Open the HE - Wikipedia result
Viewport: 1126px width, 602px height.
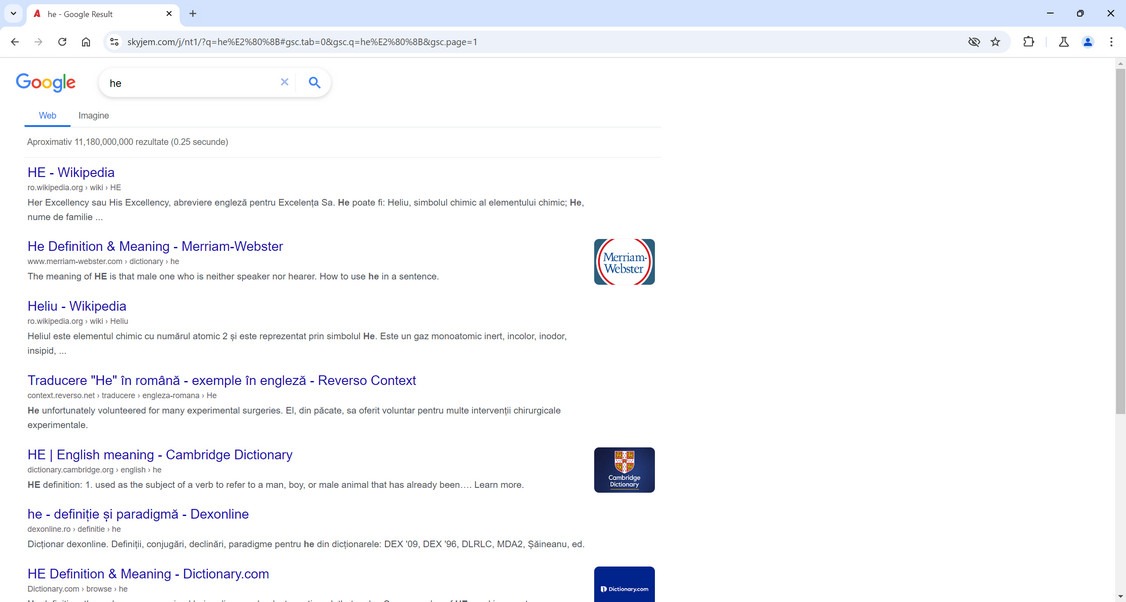tap(70, 172)
